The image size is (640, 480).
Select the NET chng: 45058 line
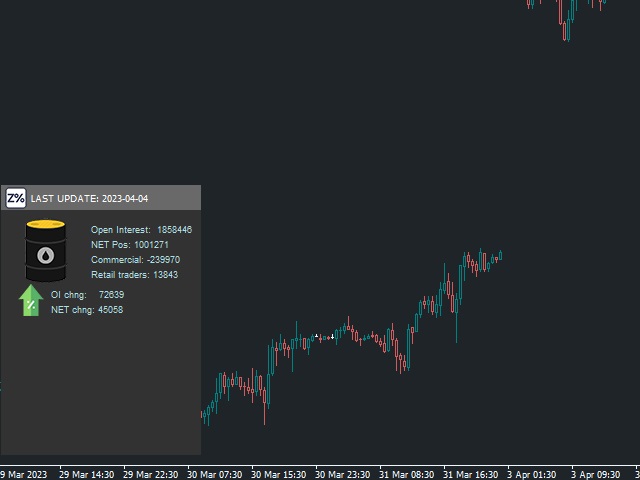(87, 310)
